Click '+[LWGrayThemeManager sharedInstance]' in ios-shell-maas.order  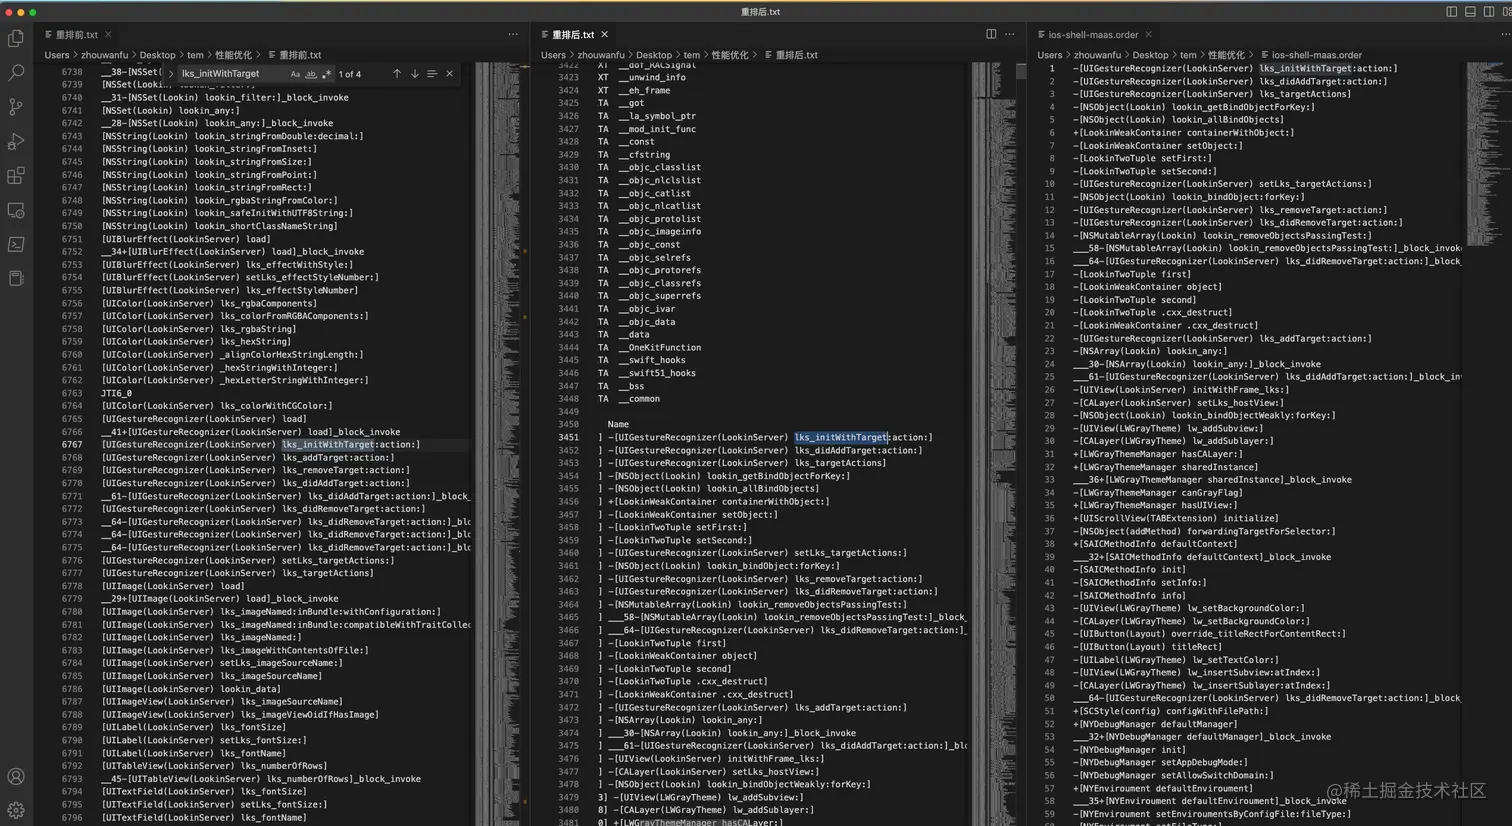(x=1166, y=467)
